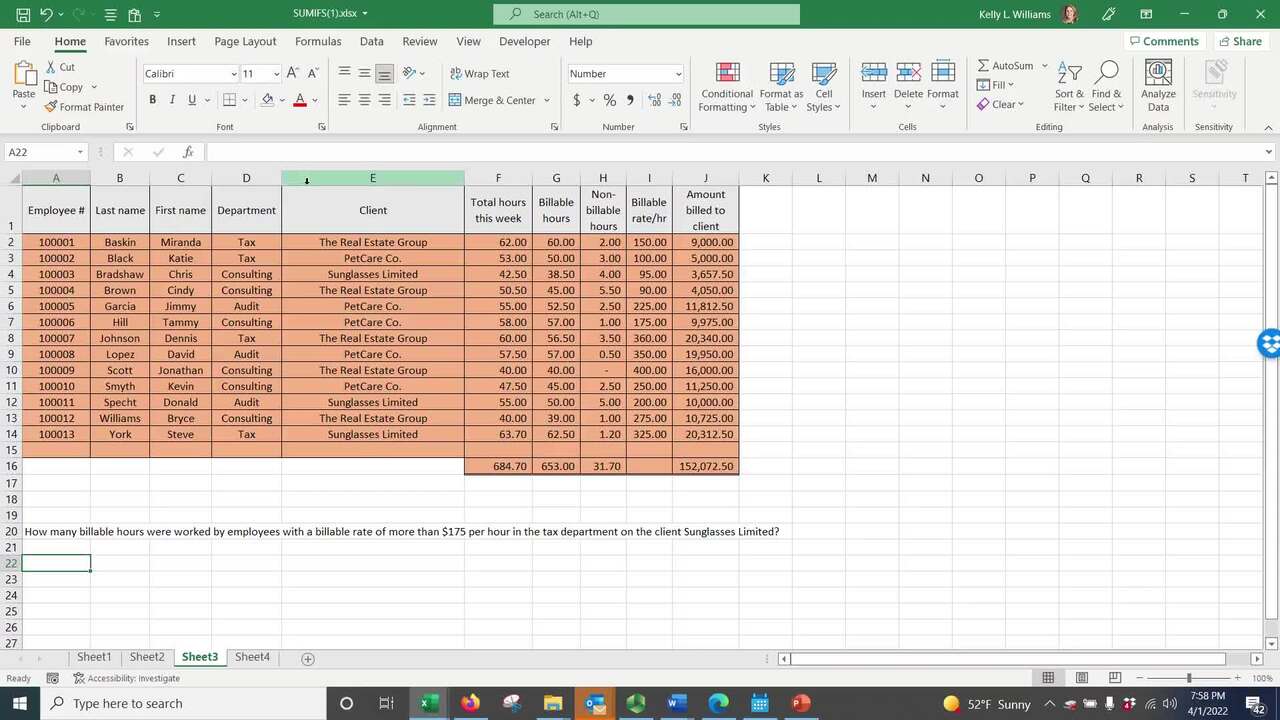This screenshot has width=1280, height=720.
Task: Toggle Merge & Center
Action: pos(493,100)
